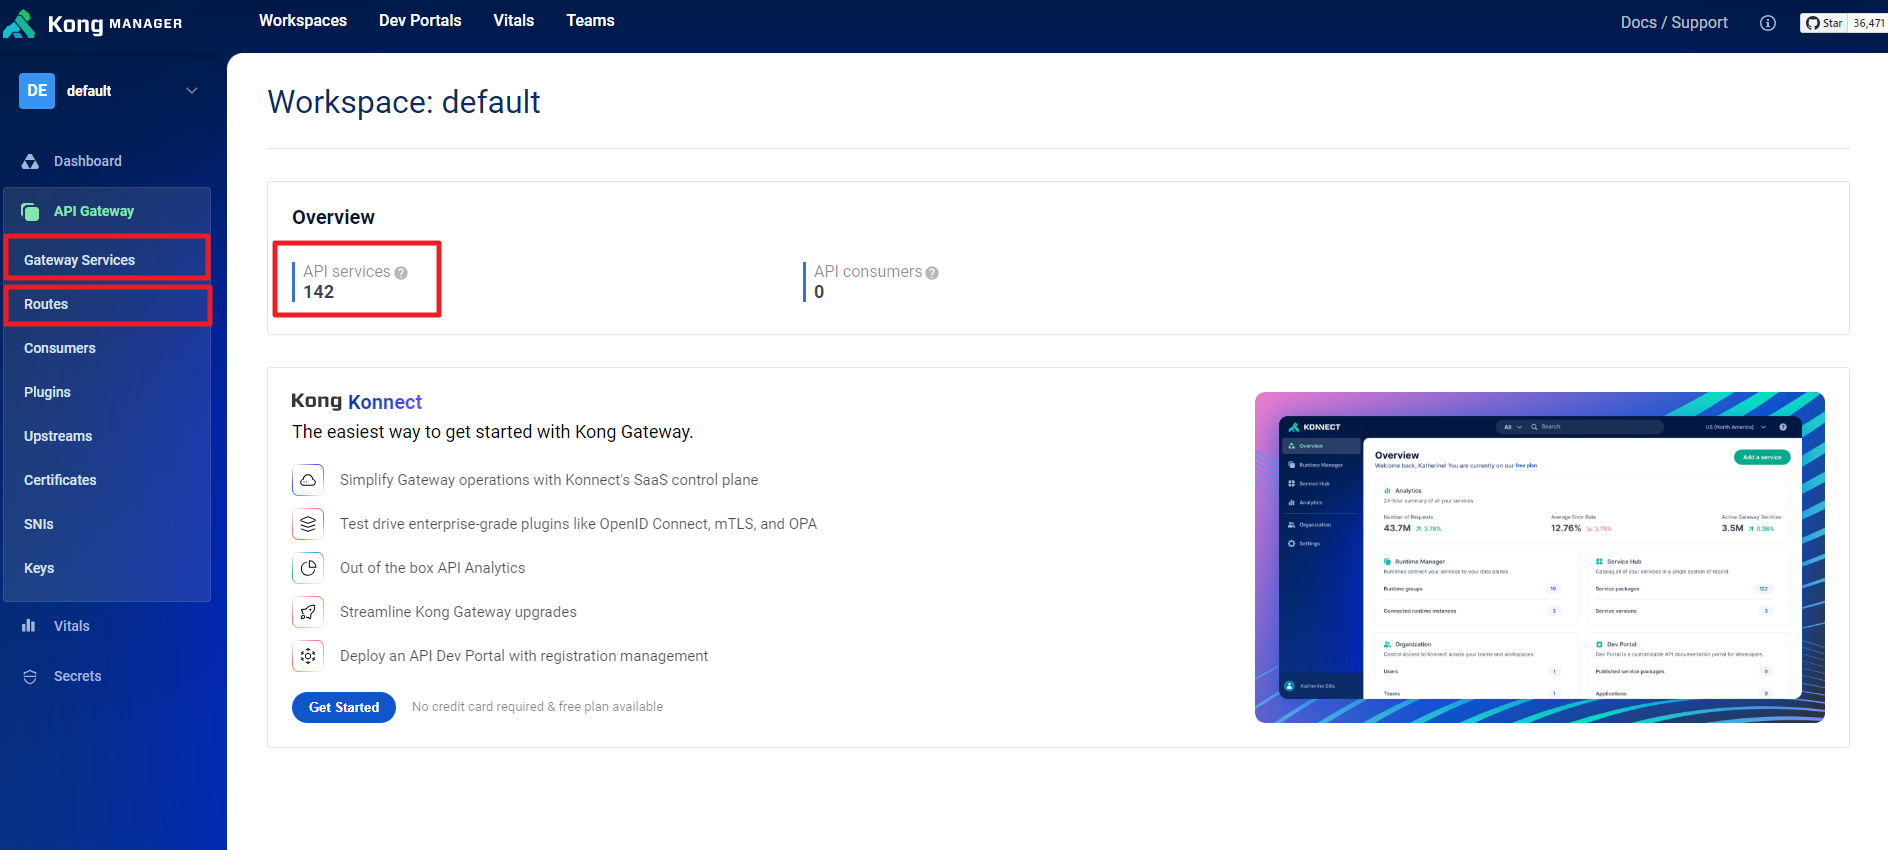Click the Konnect dashboard preview image
The height and width of the screenshot is (850, 1888).
point(1539,557)
